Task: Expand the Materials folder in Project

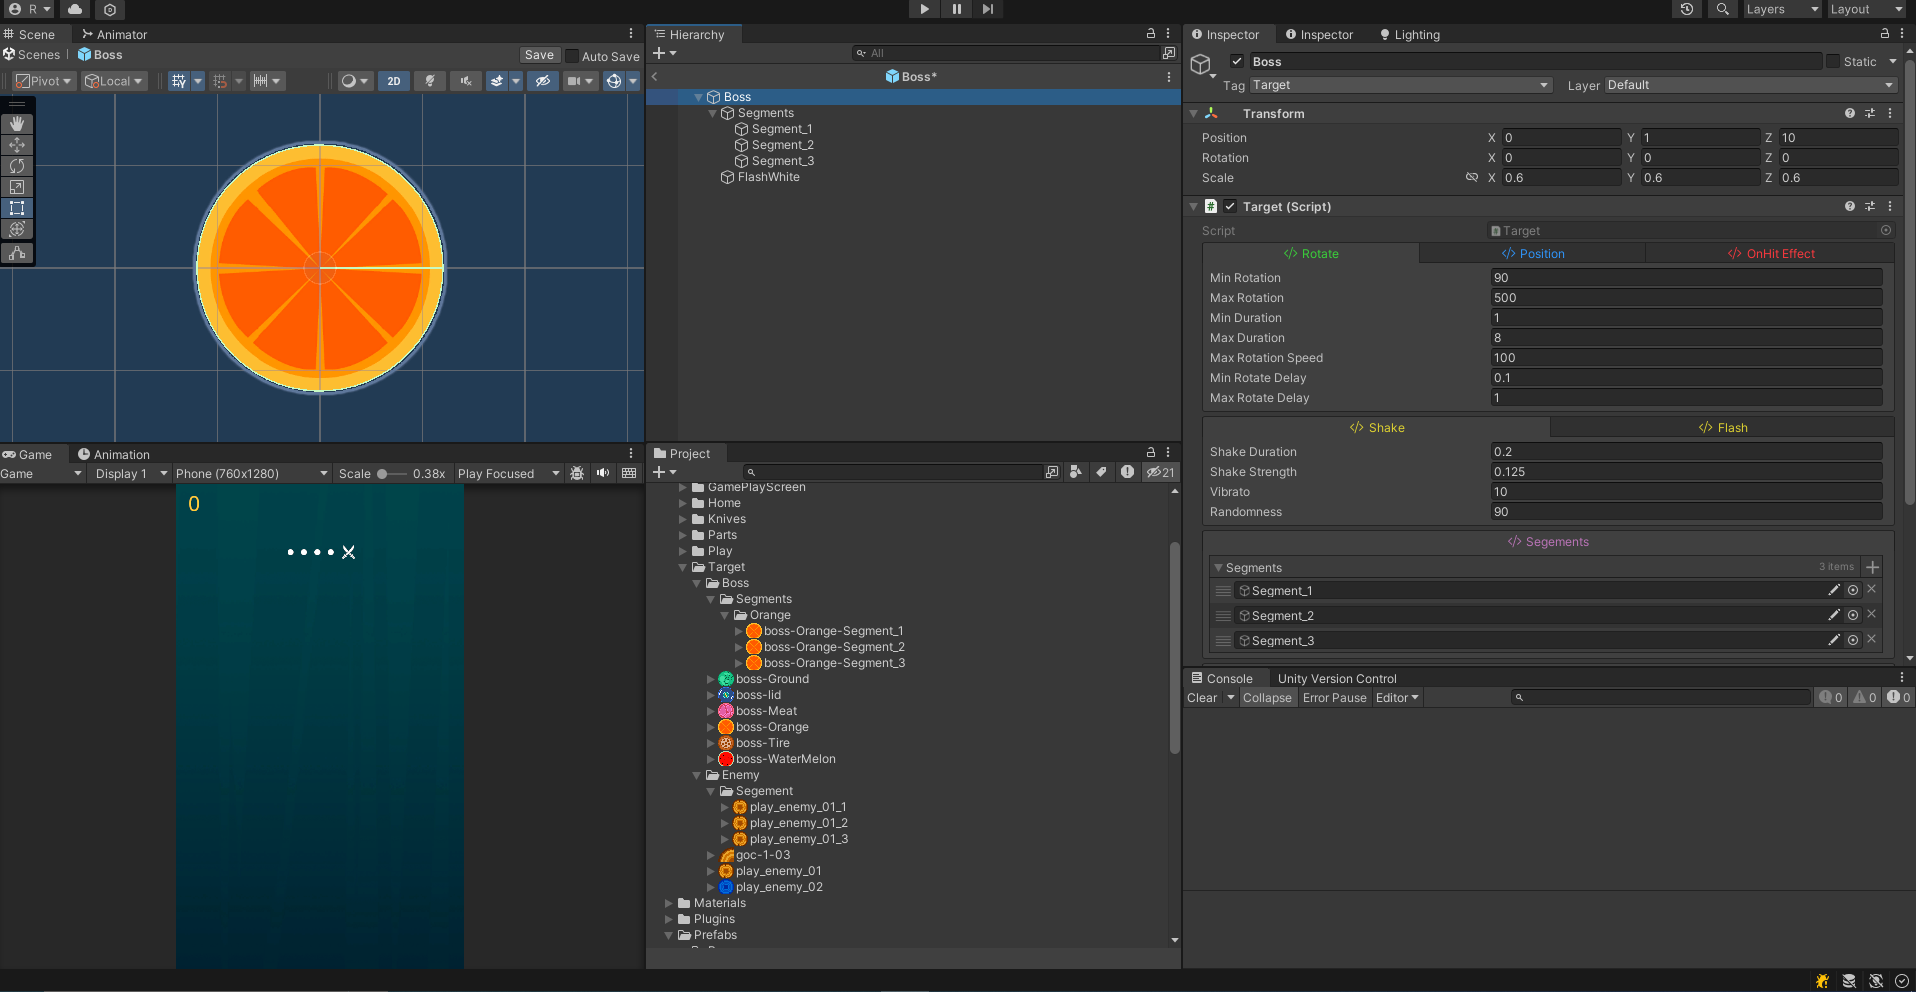Action: (670, 903)
